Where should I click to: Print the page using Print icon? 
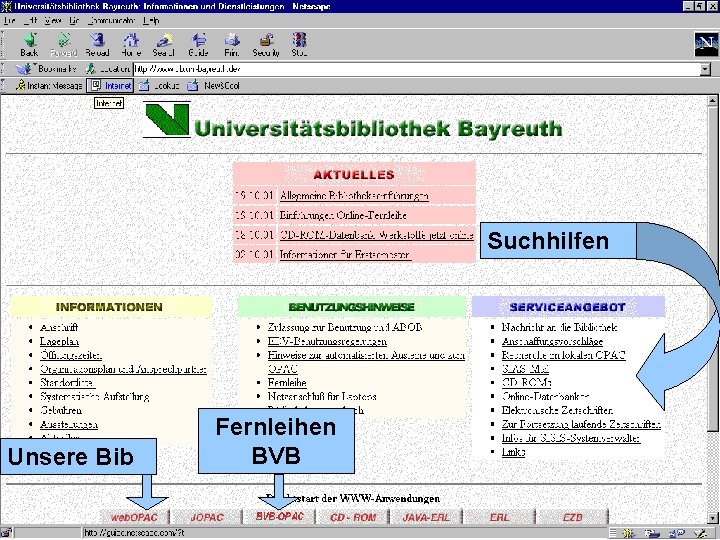point(232,45)
